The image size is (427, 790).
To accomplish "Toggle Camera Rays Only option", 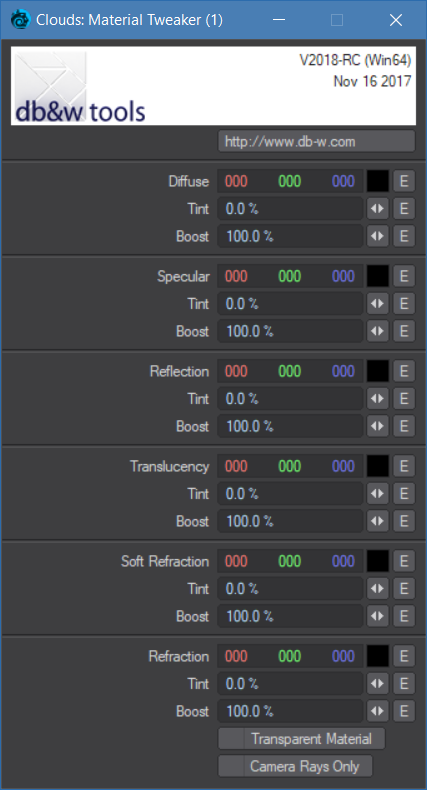I will pyautogui.click(x=295, y=766).
